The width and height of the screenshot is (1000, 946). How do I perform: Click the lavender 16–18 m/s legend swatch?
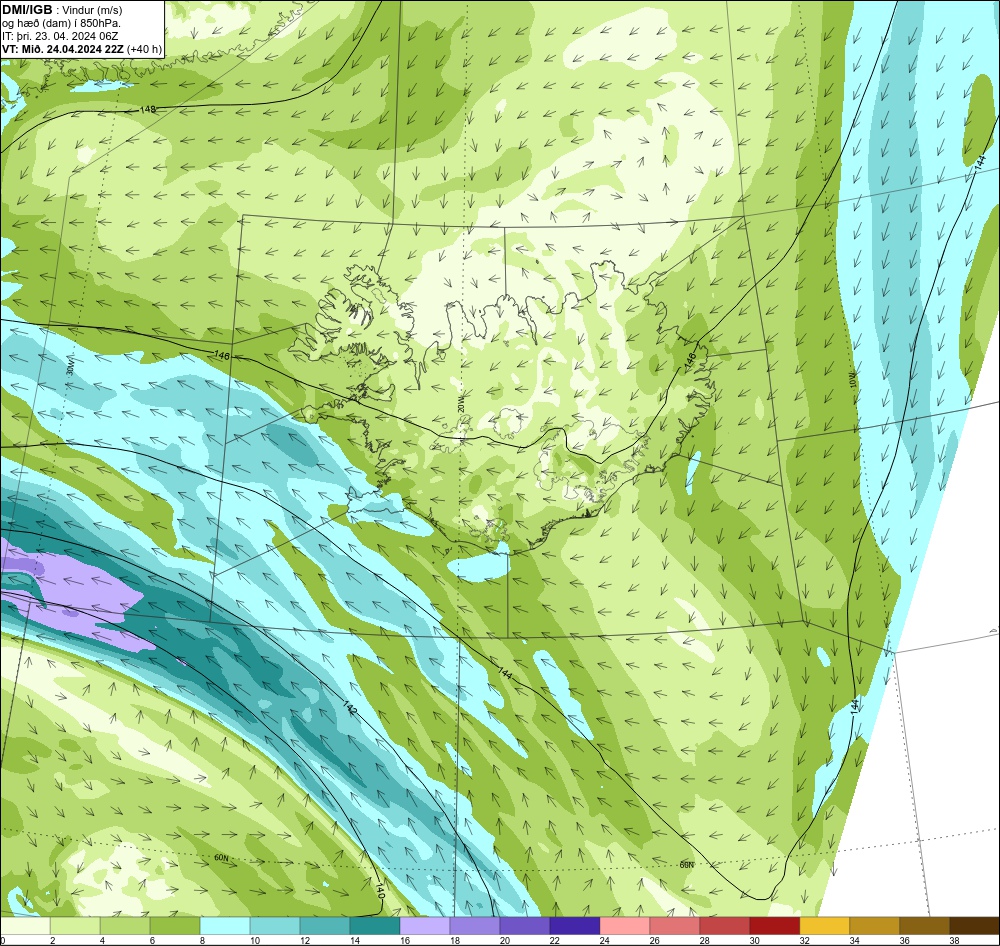coord(425,926)
